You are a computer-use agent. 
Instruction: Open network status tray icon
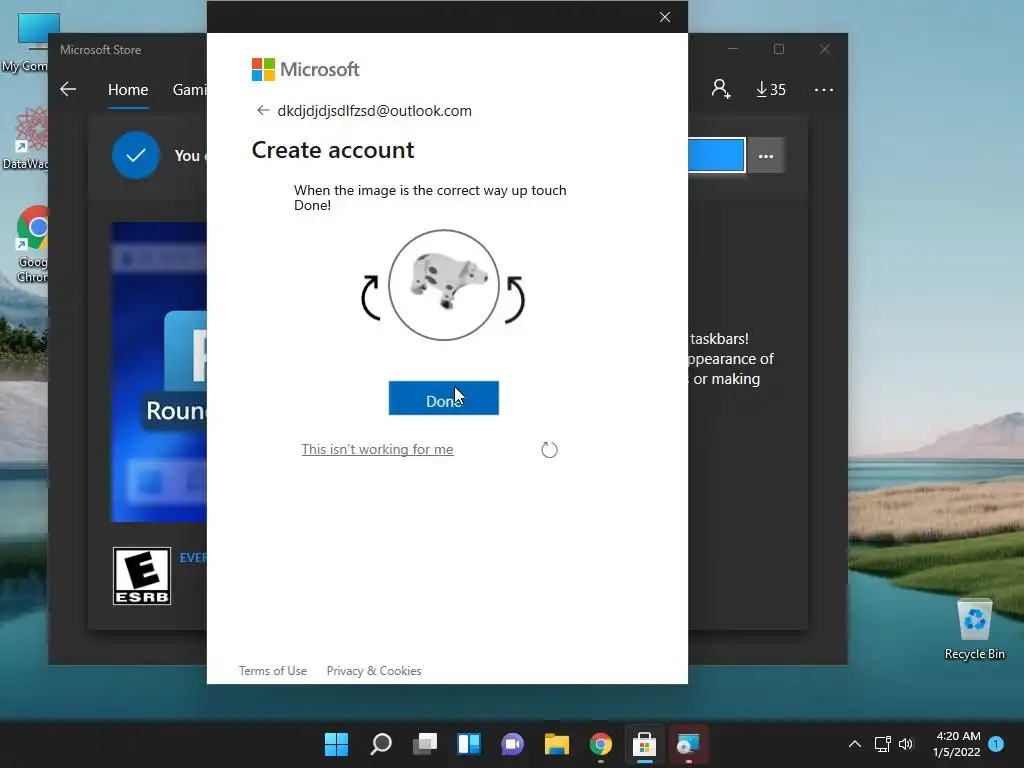[x=883, y=744]
